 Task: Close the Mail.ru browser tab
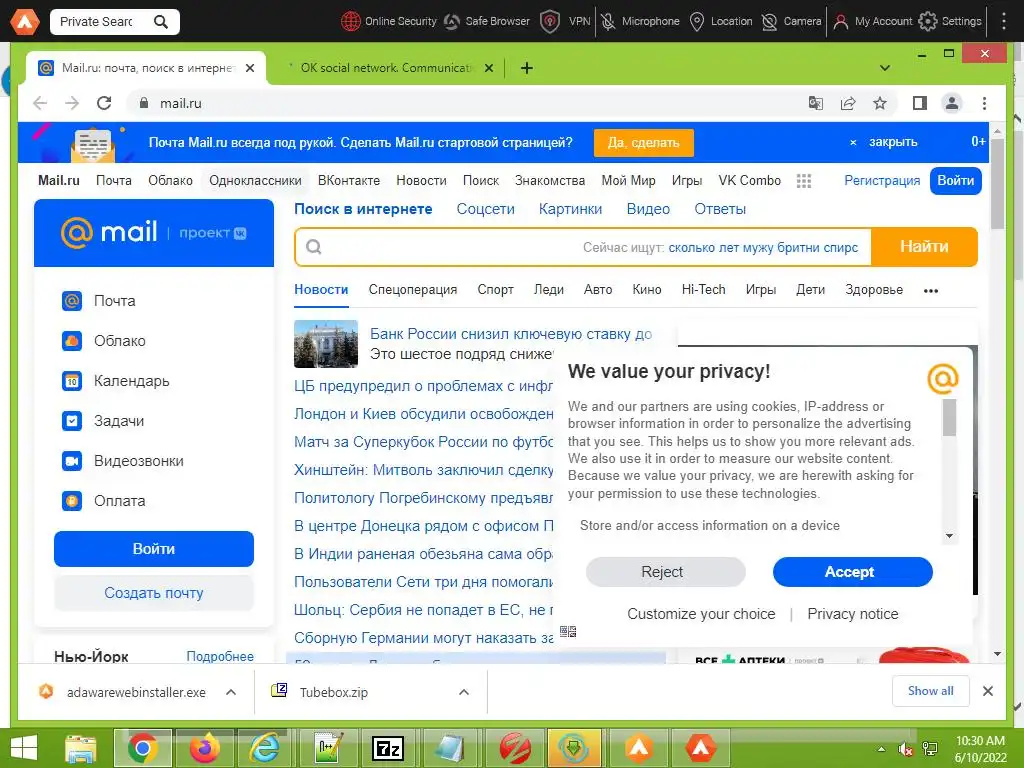point(249,68)
